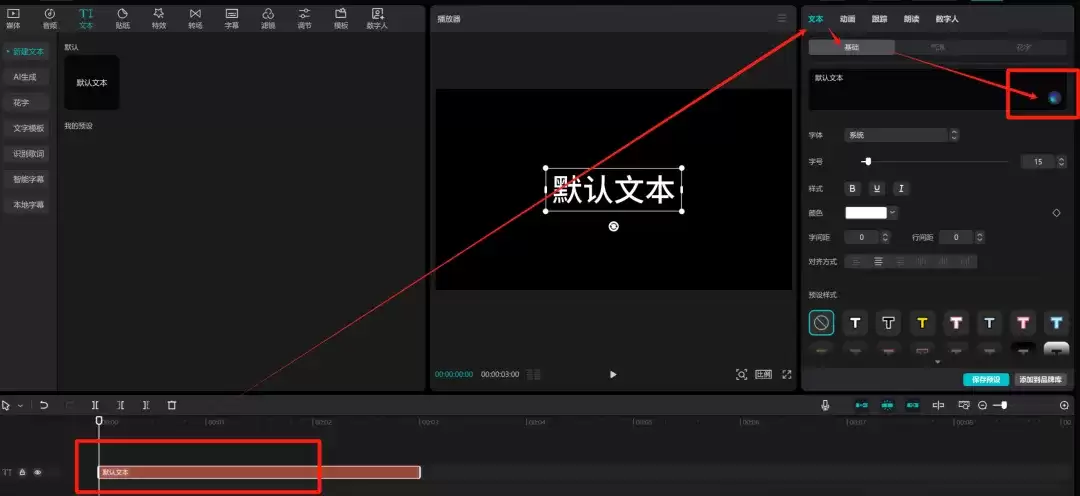Toggle the lock icon on text track
The image size is (1080, 496).
(23, 473)
